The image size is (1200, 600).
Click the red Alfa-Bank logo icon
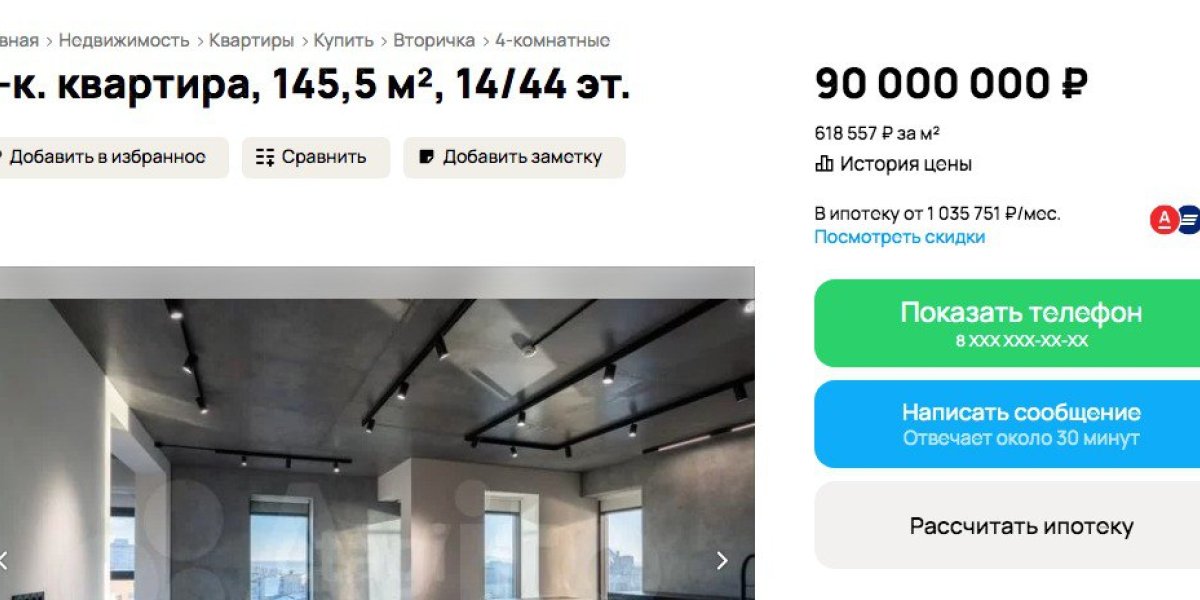(1163, 219)
